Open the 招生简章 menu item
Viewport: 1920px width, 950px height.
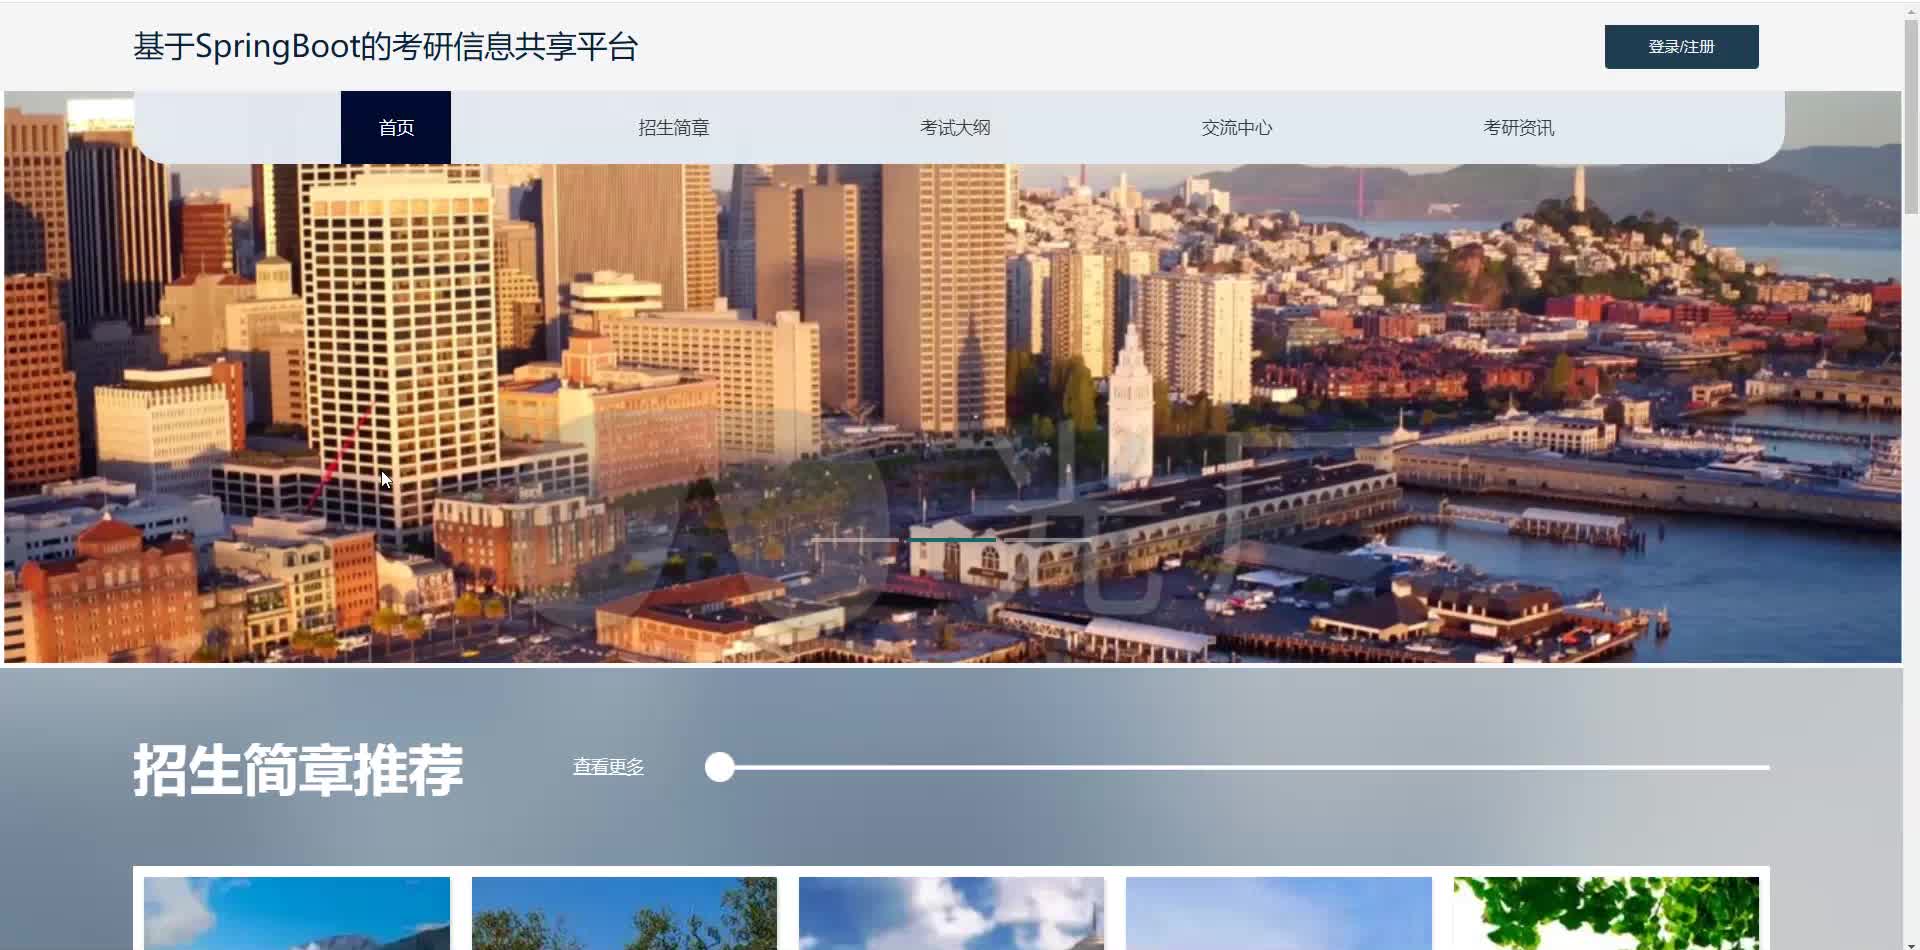coord(673,127)
